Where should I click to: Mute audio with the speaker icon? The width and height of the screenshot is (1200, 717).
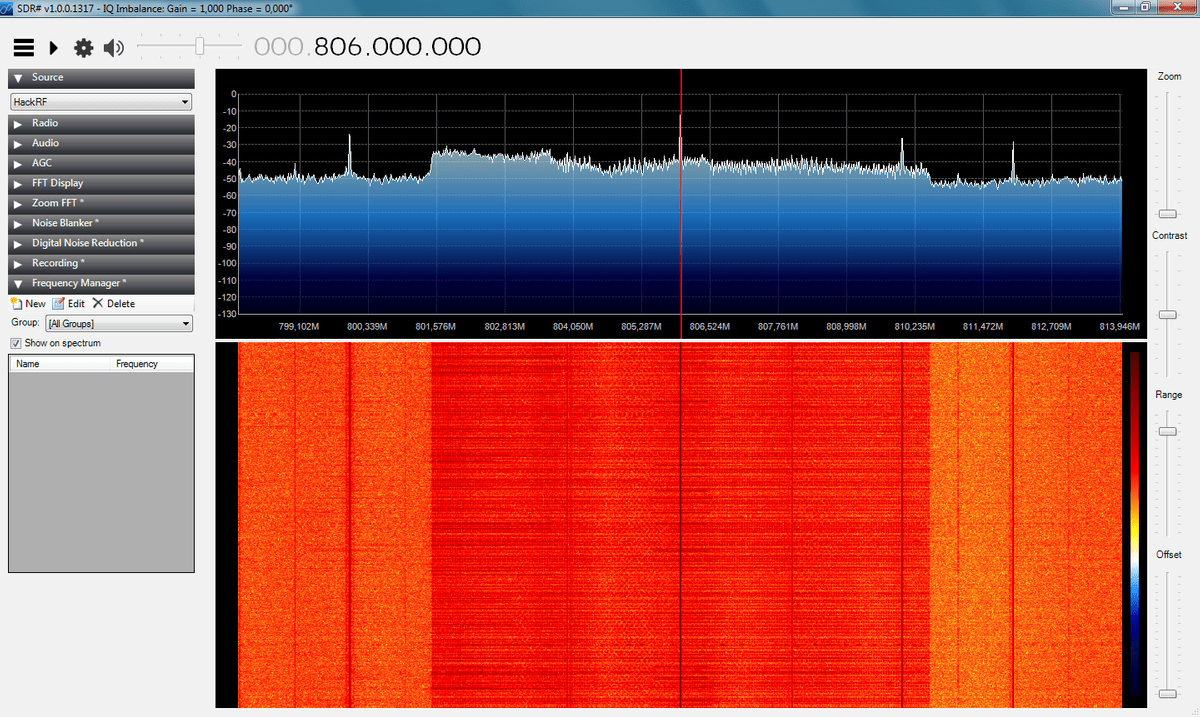tap(113, 47)
